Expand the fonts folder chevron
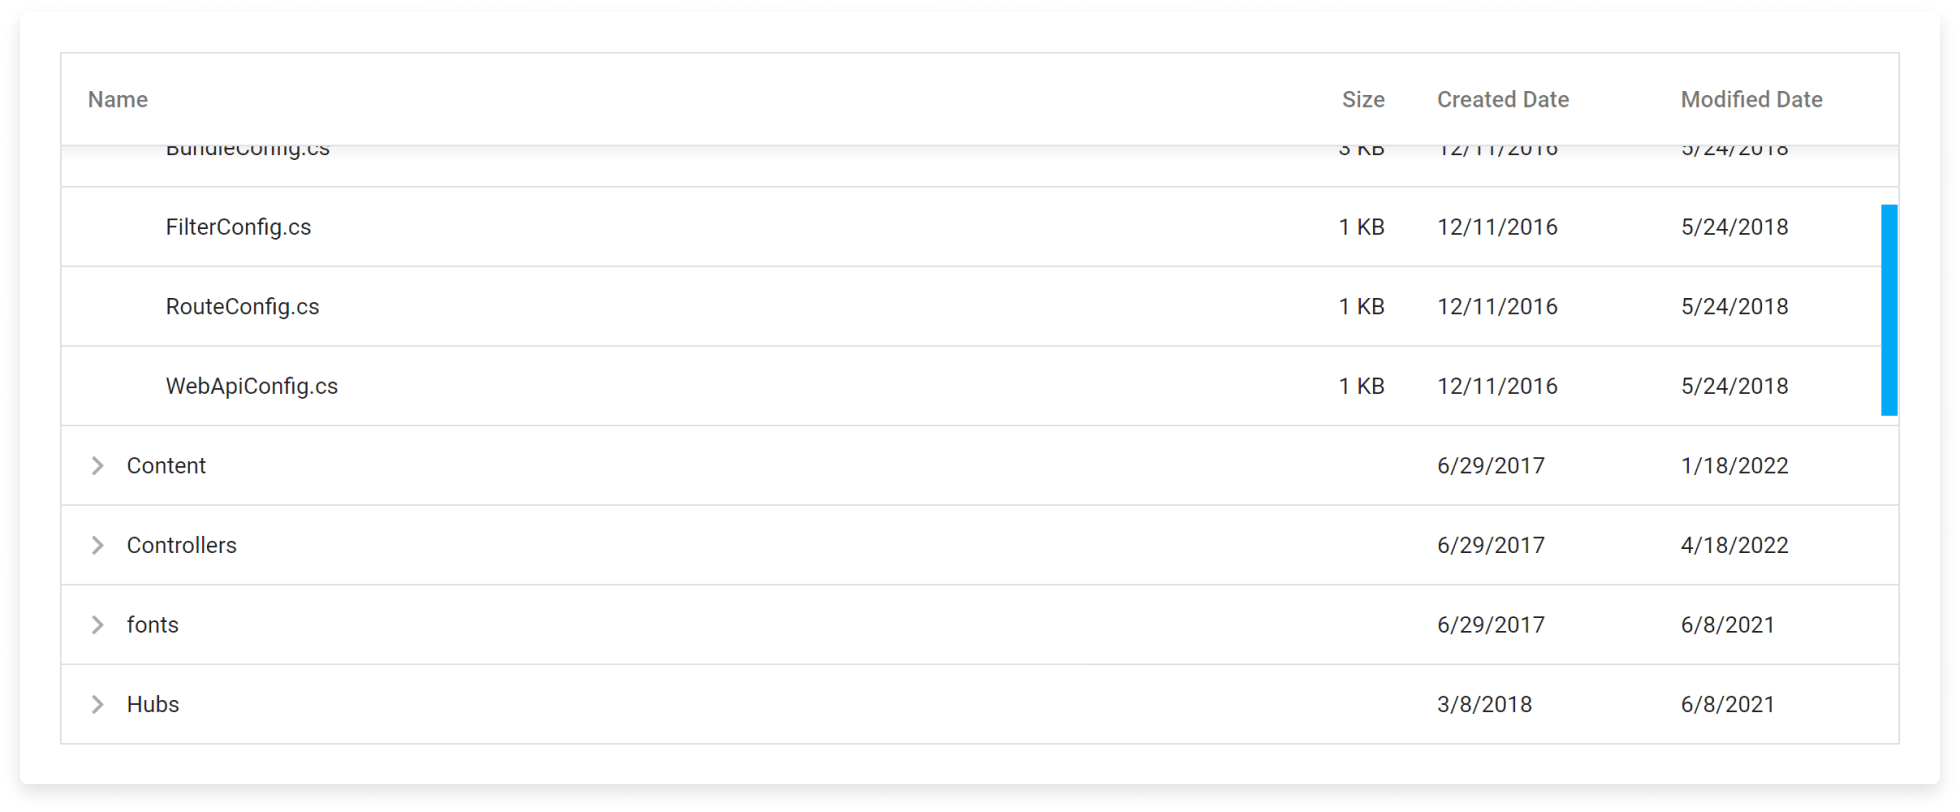1960x812 pixels. pyautogui.click(x=97, y=625)
